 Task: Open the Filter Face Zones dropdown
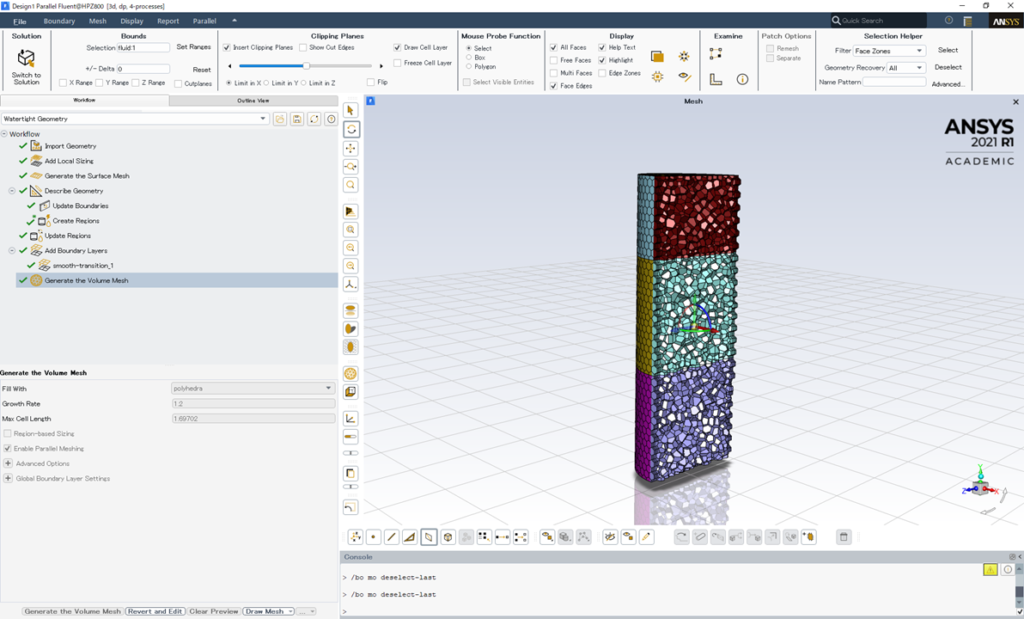point(889,50)
